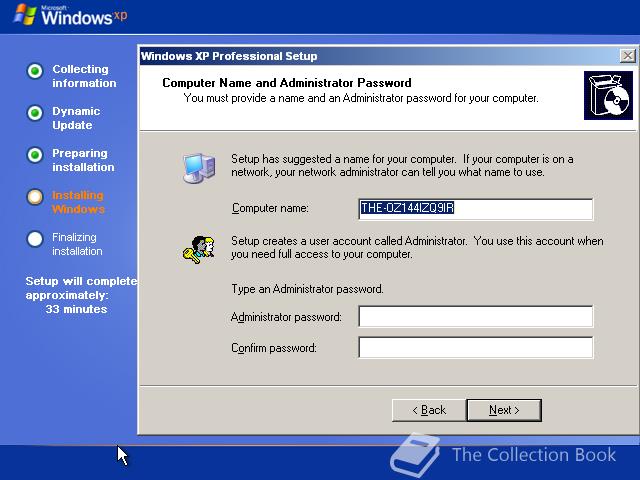The image size is (640, 480).
Task: Click the "Collecting information" step text
Action: pyautogui.click(x=84, y=76)
